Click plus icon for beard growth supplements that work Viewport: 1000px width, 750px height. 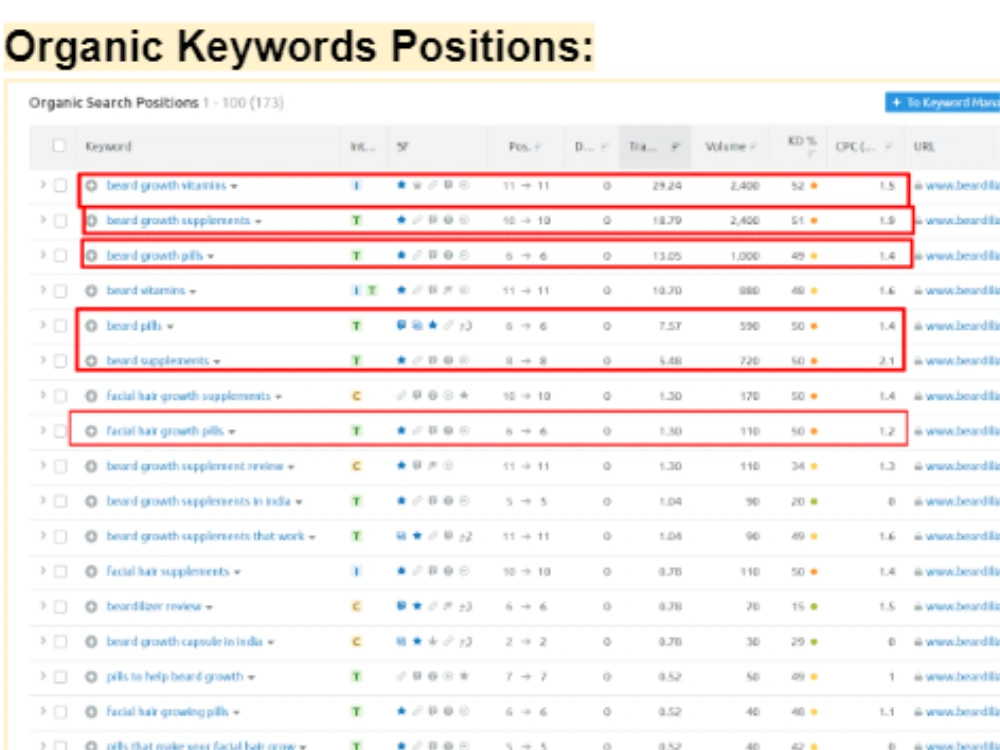pos(91,536)
